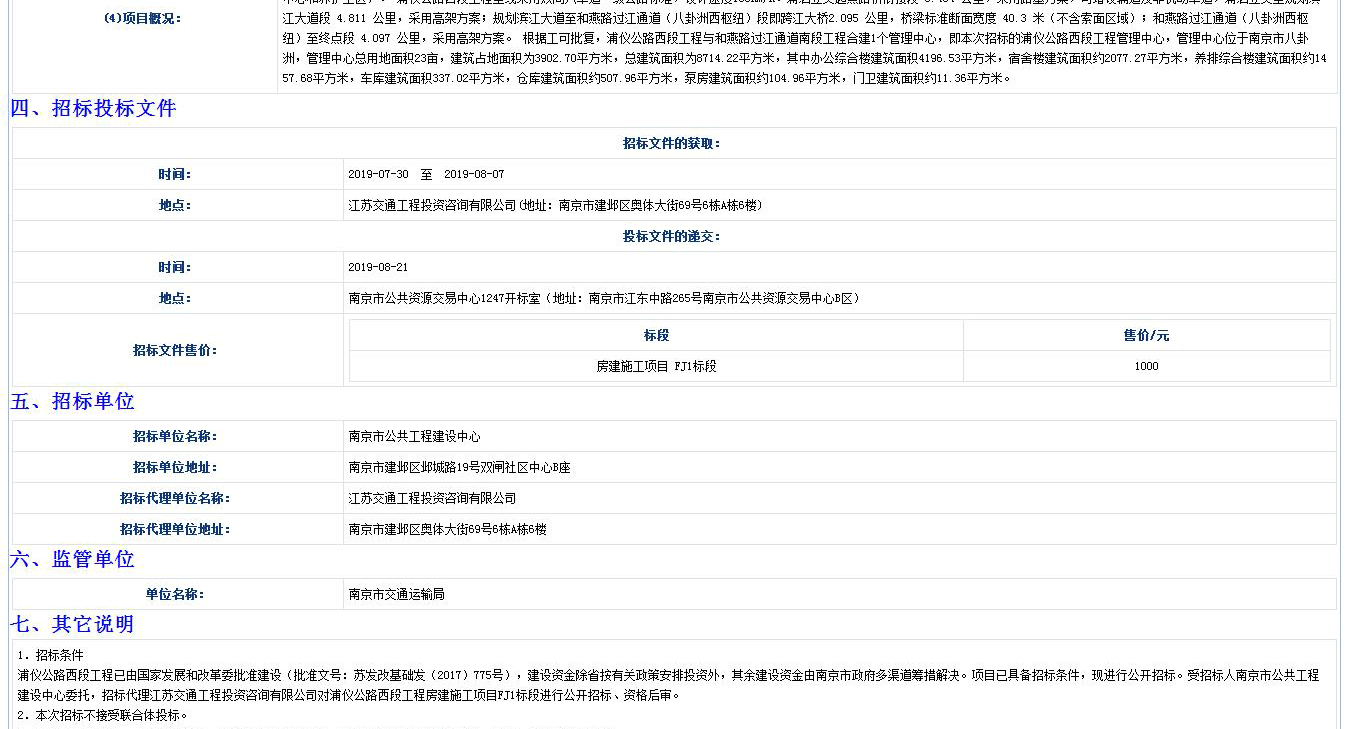Image resolution: width=1349 pixels, height=729 pixels.
Task: Click the 南京市建邺区奥体大街69号6栋A栋6楼 agency address value
Action: 447,529
